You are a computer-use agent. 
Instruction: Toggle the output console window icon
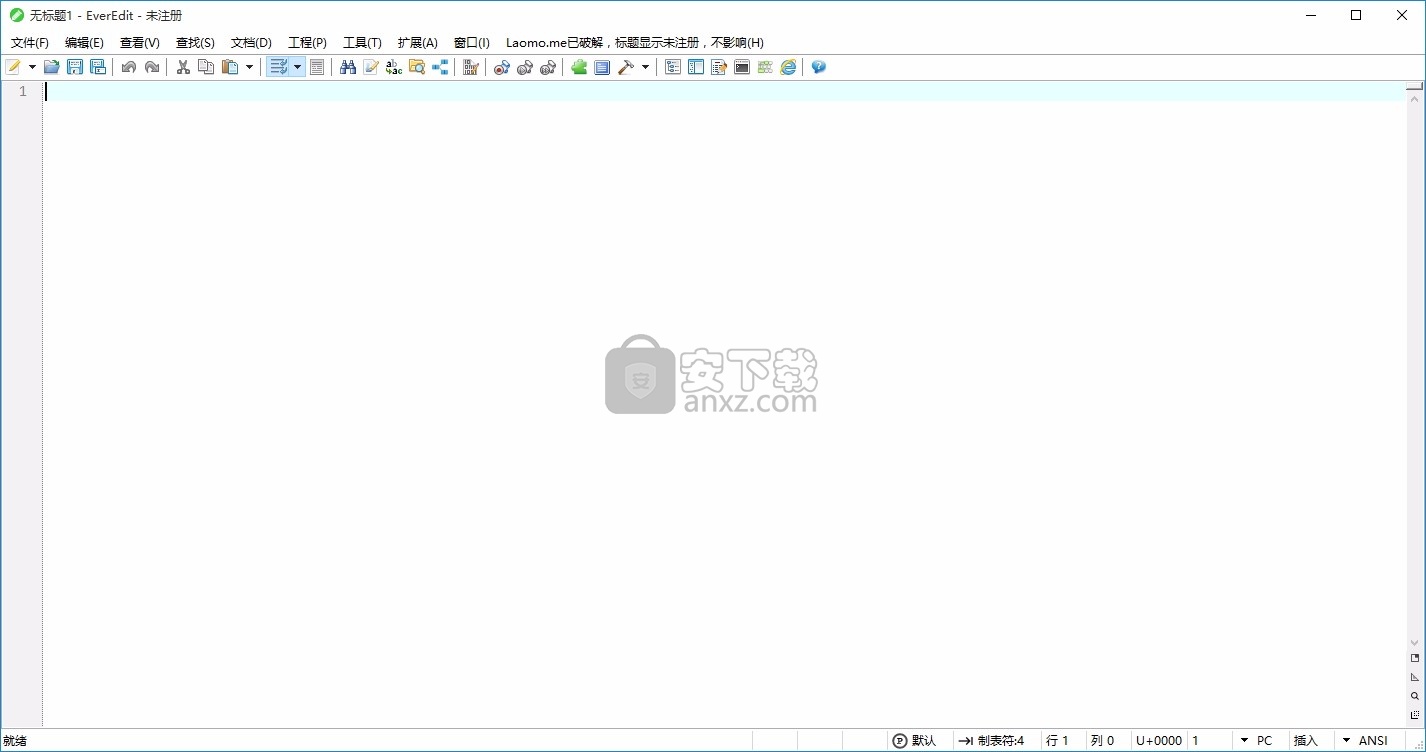[742, 67]
